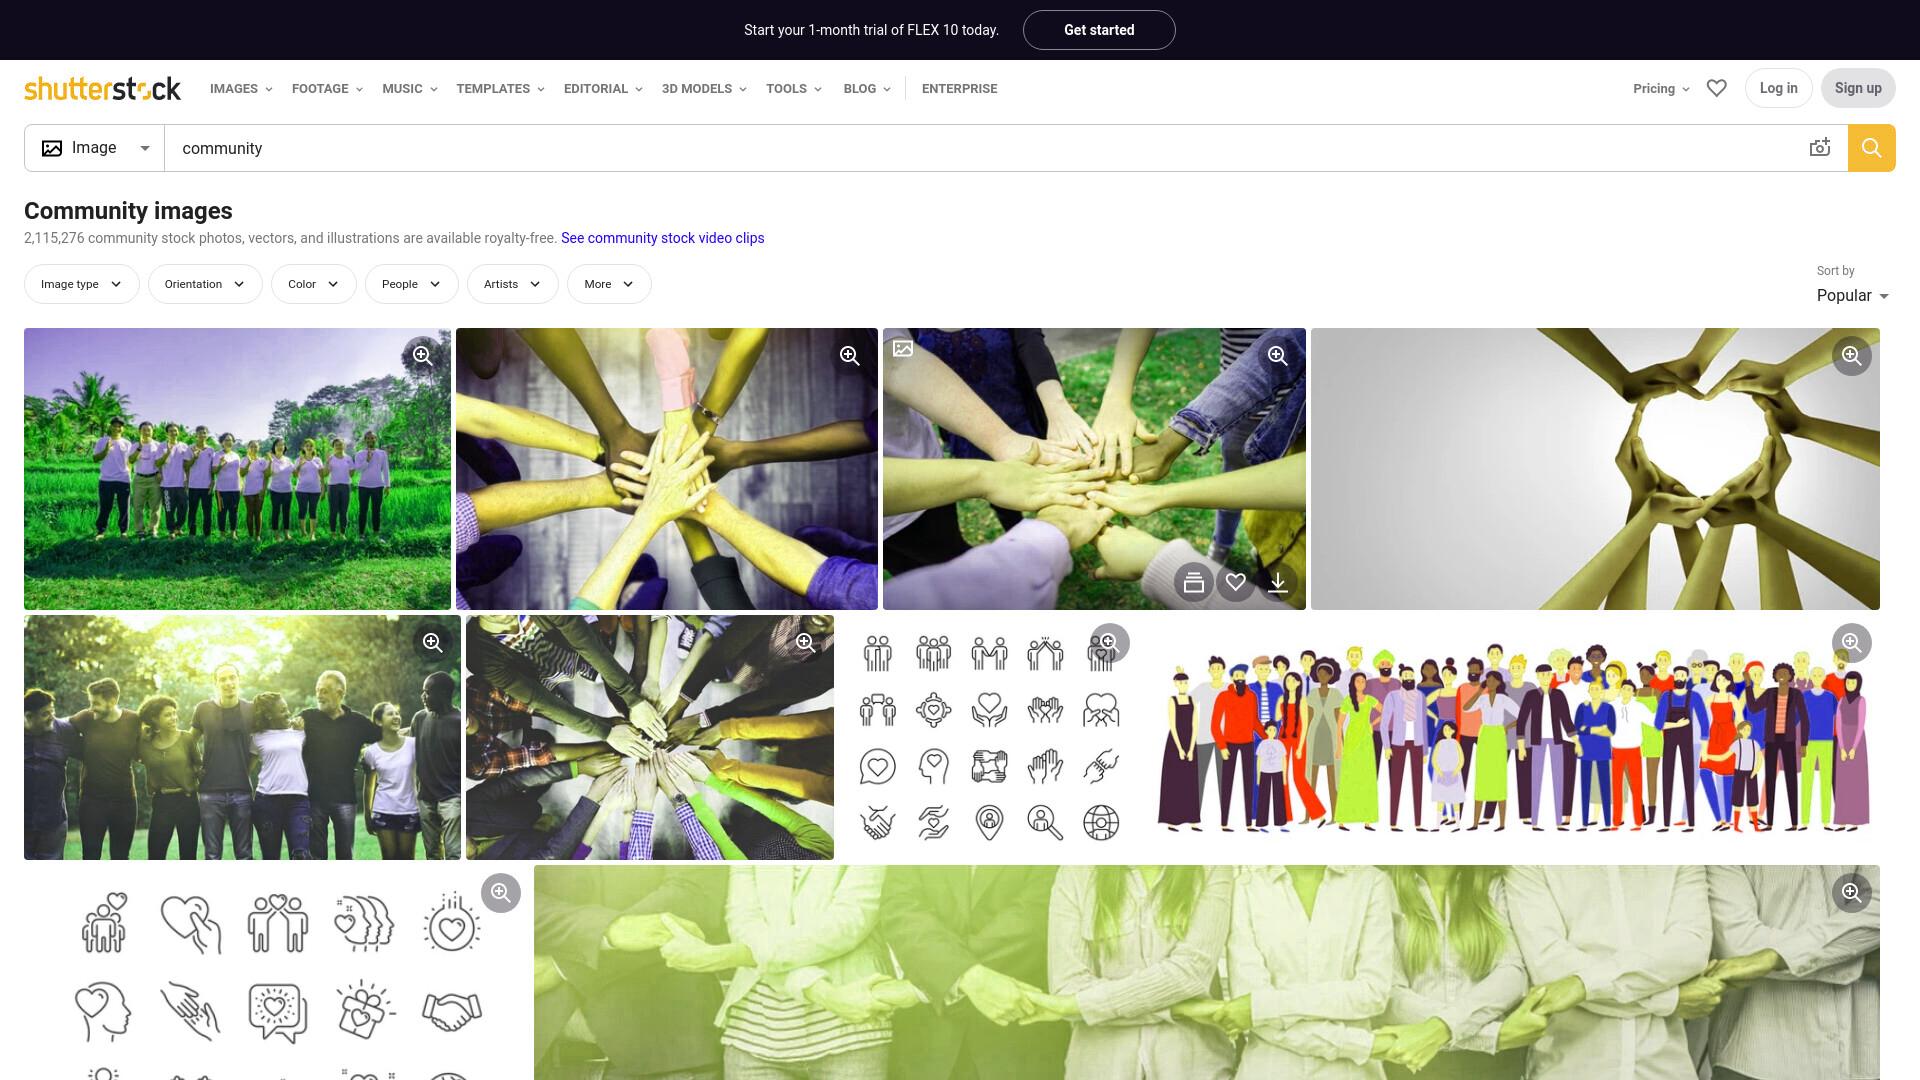1920x1080 pixels.
Task: Expand the Artists filter
Action: 513,284
